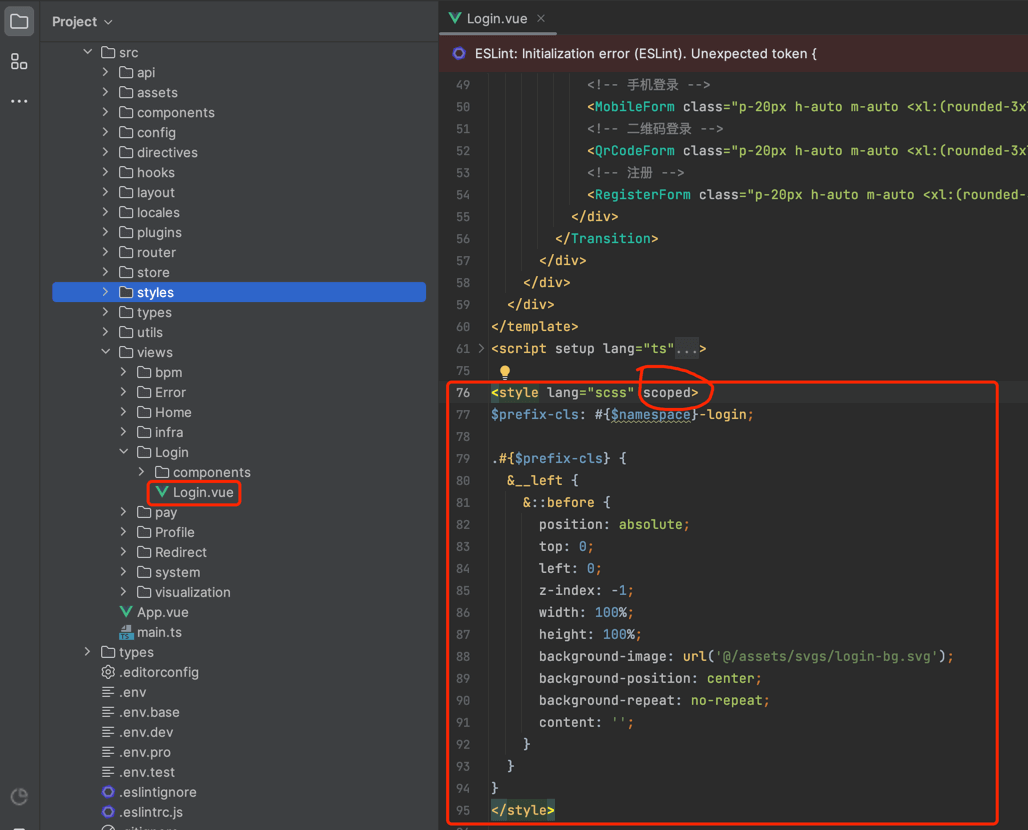Click the yellow lightbulb quick-fix icon
Image resolution: width=1028 pixels, height=830 pixels.
point(505,372)
